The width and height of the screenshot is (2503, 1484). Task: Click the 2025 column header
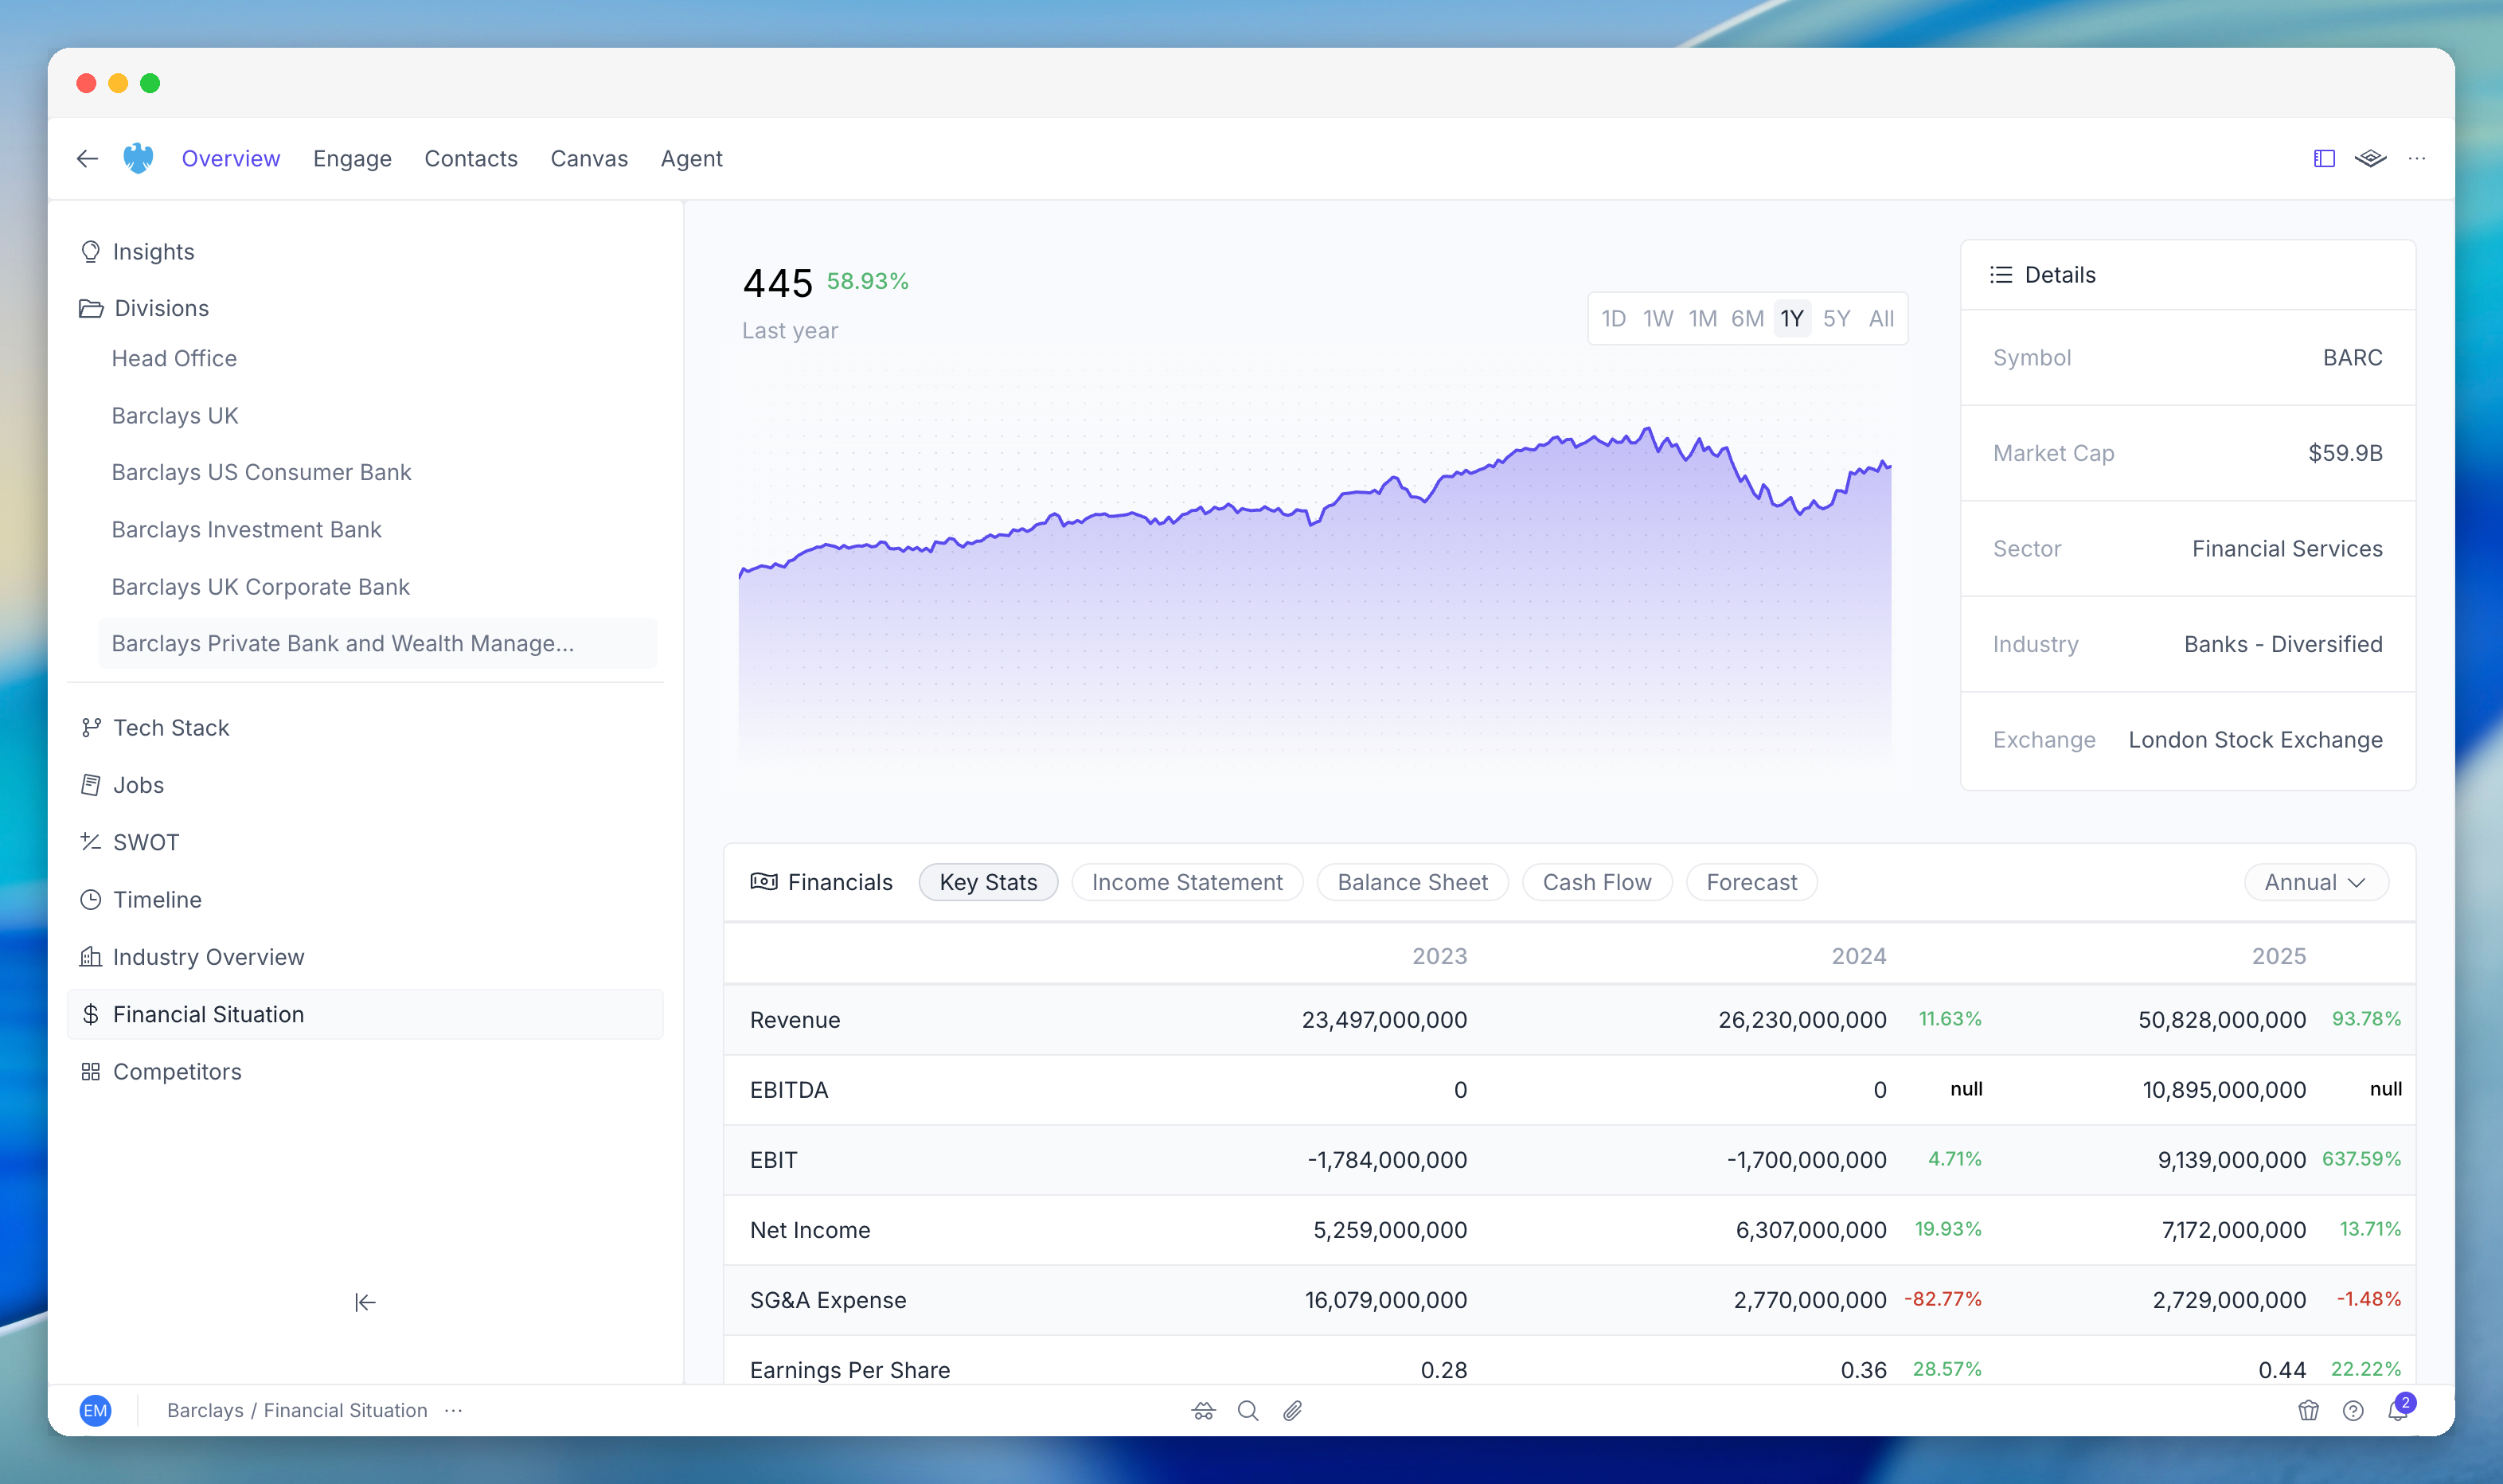click(2278, 956)
